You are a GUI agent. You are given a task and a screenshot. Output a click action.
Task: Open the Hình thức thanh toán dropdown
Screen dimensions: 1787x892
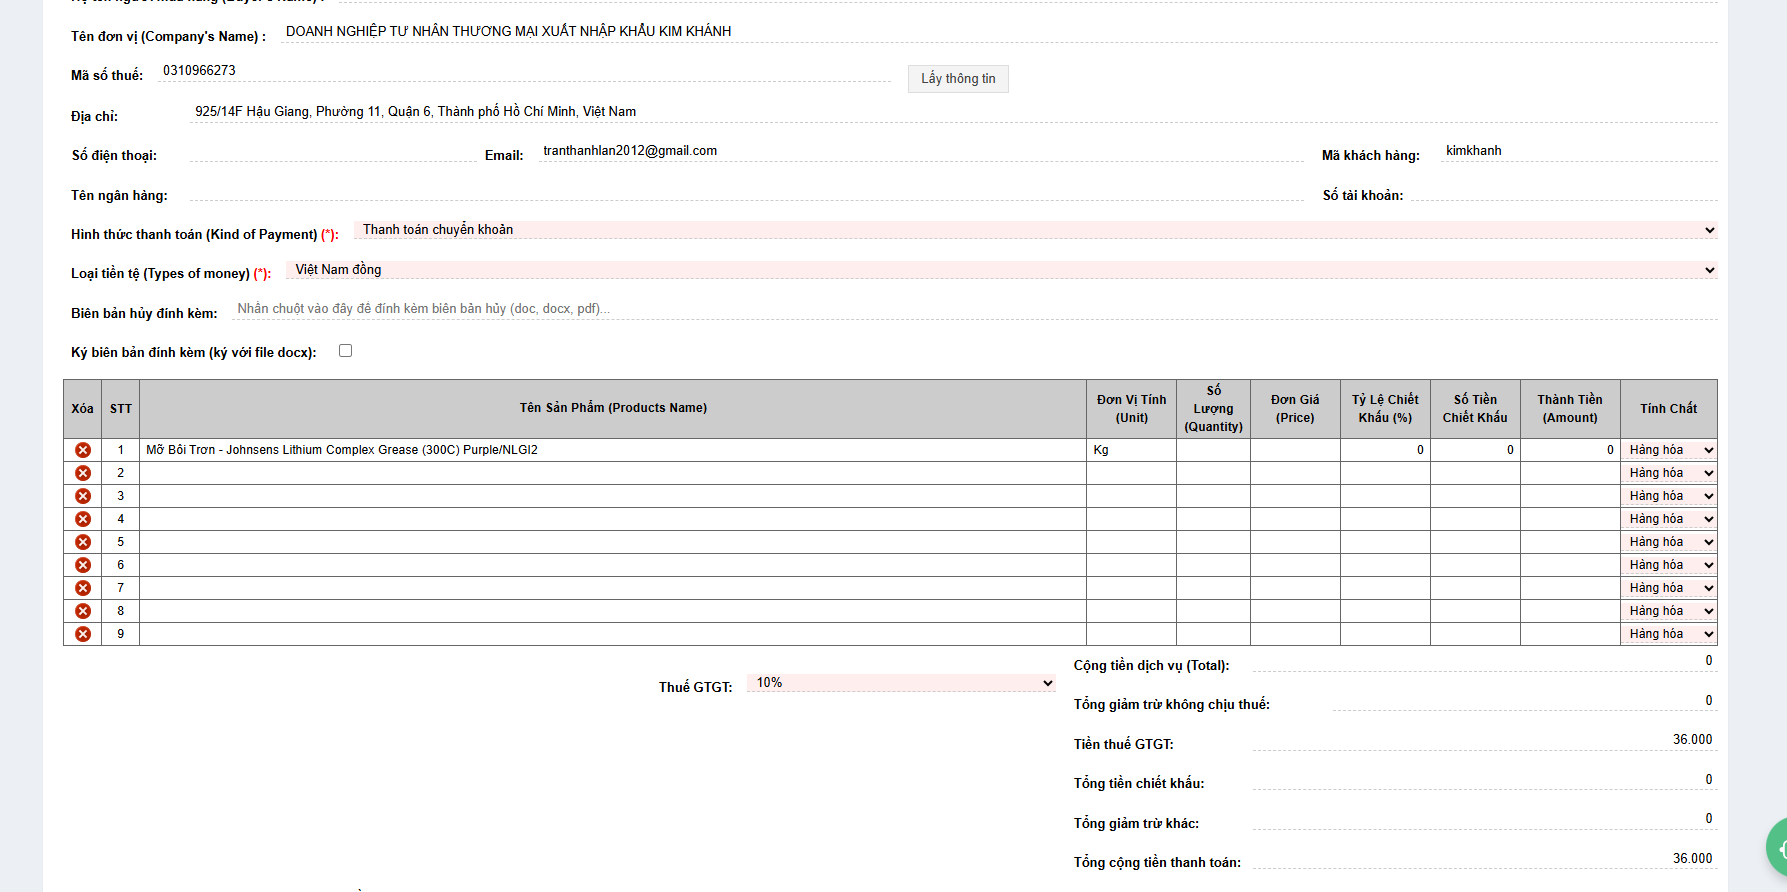tap(1035, 230)
